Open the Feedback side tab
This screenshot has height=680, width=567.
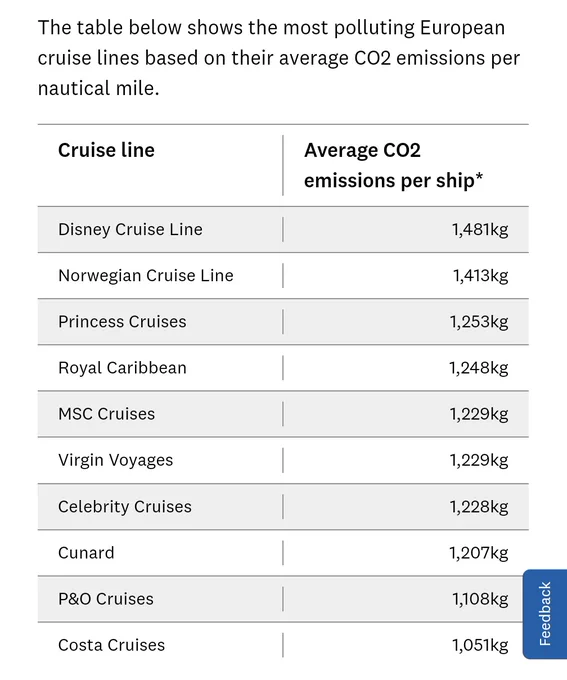(545, 614)
